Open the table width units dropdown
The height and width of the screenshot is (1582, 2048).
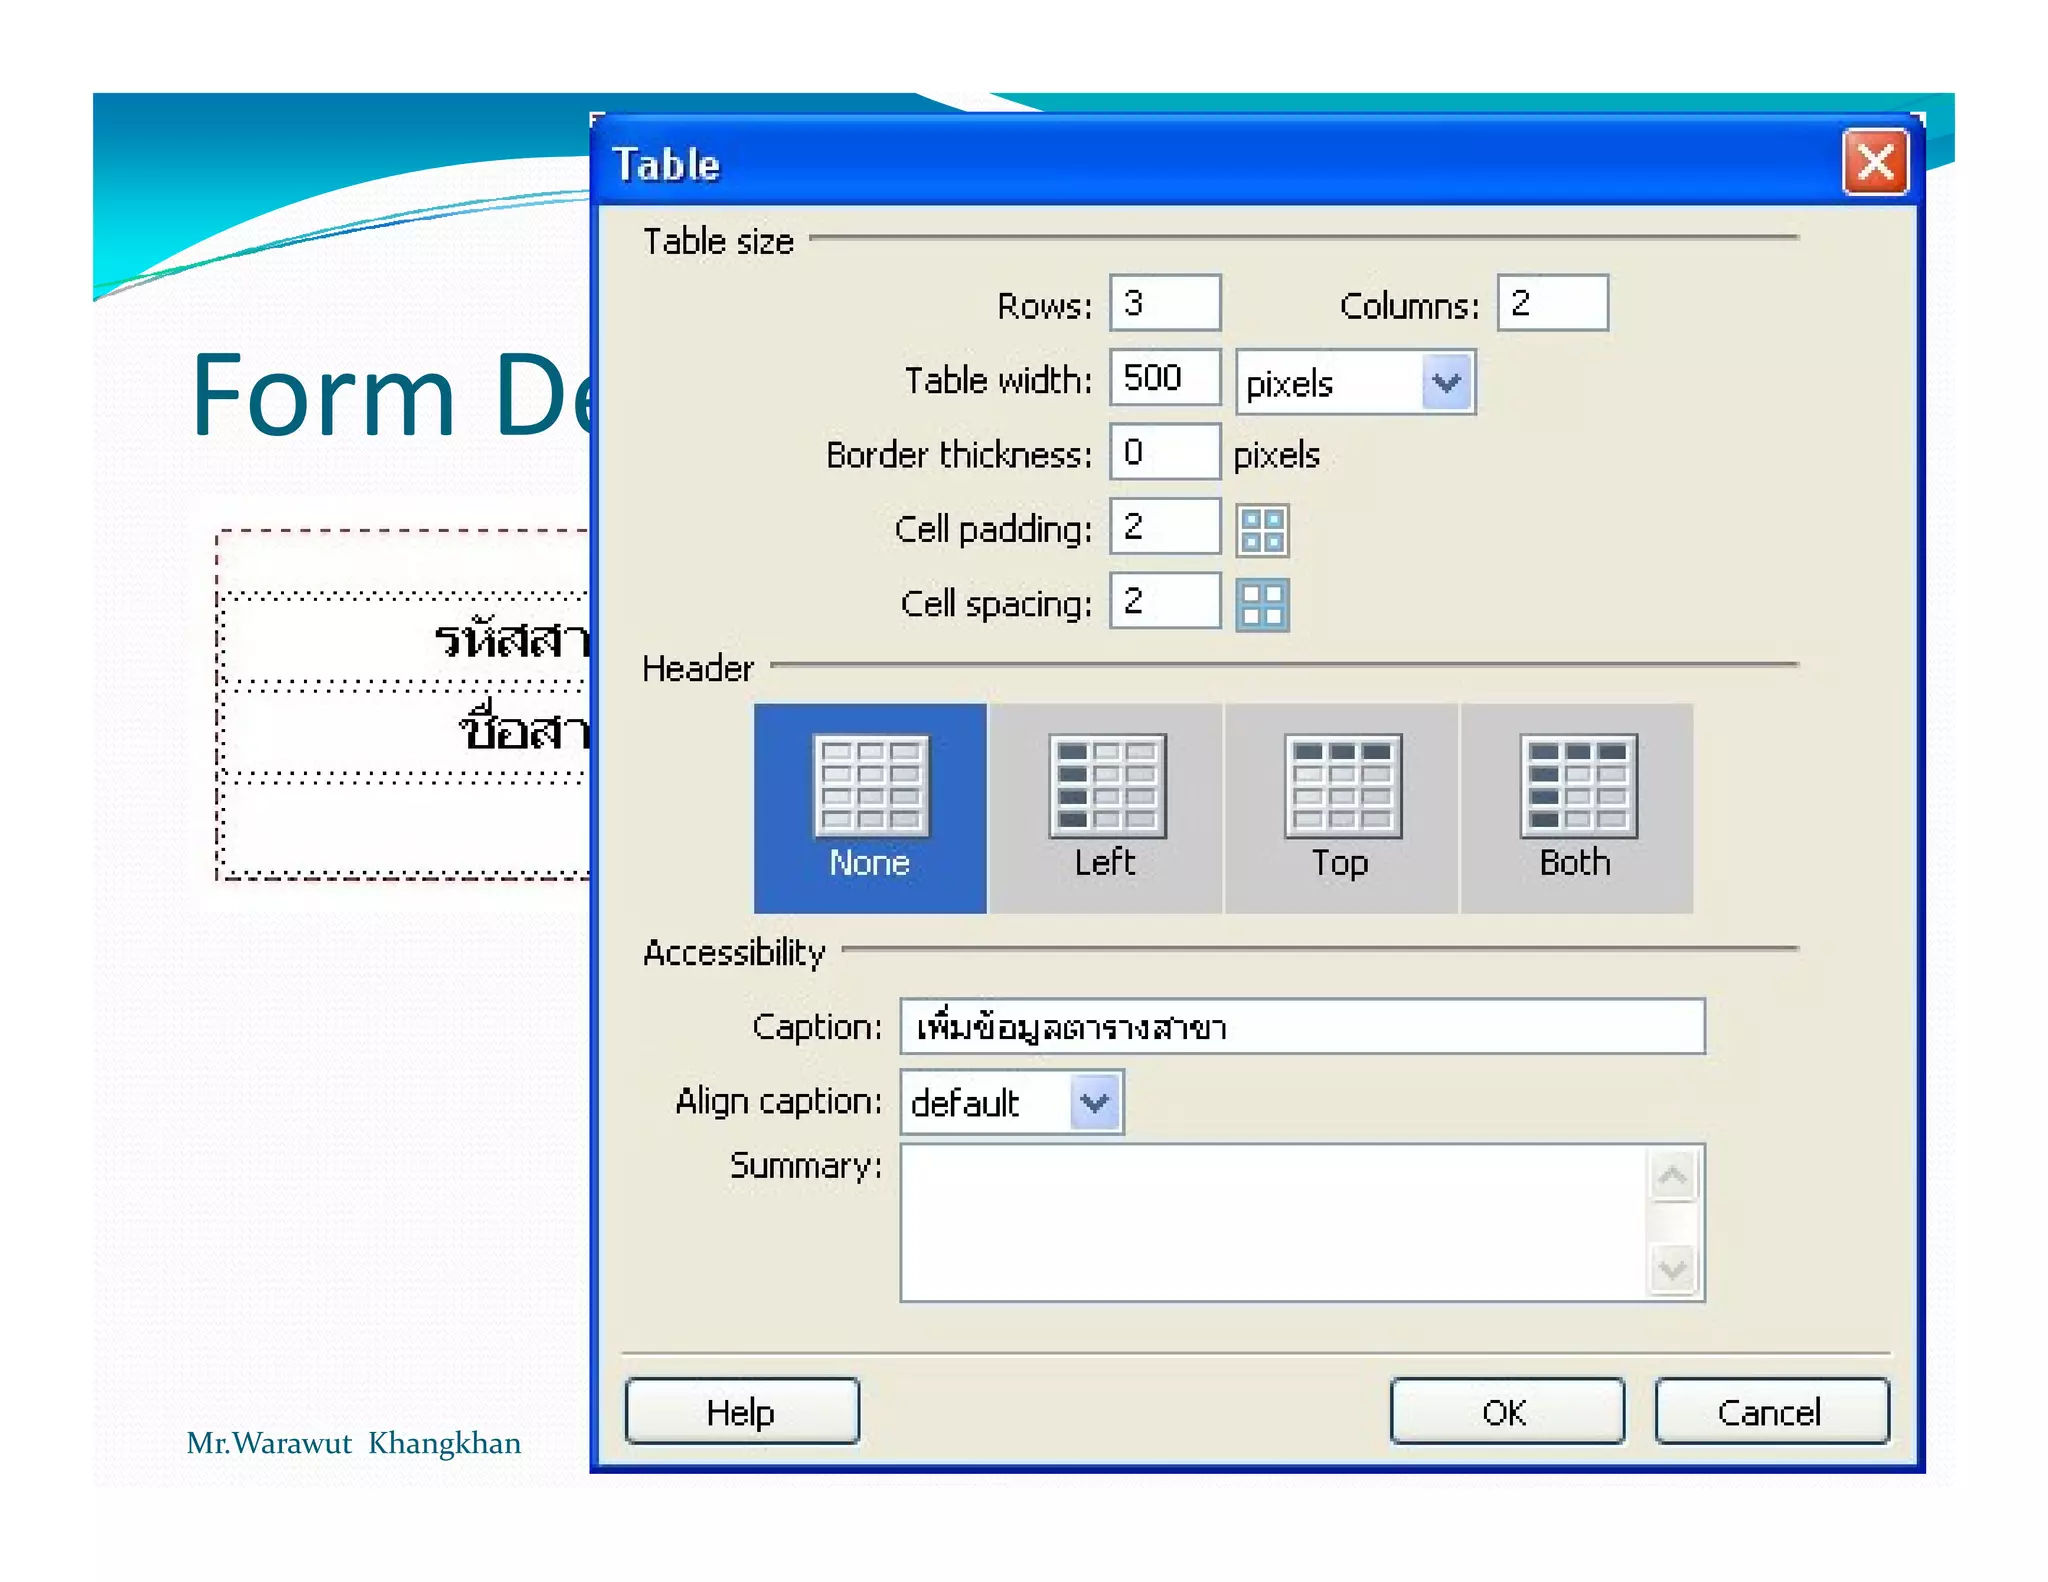pos(1355,382)
